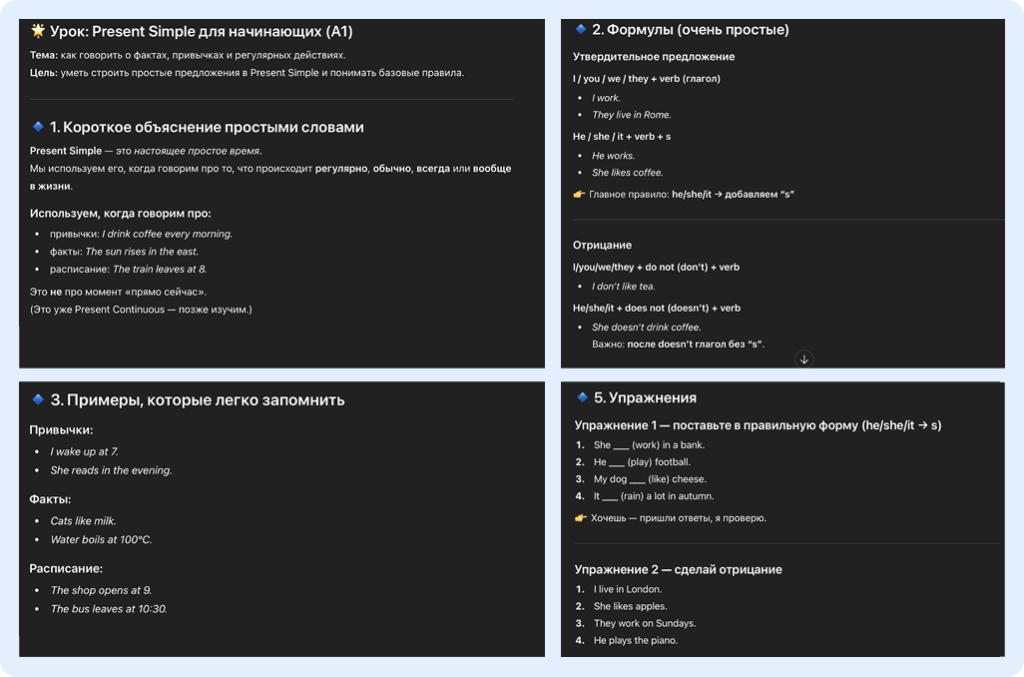Image resolution: width=1024 pixels, height=677 pixels.
Task: Click the blue diamond beside the Упражнения heading
Action: click(581, 397)
